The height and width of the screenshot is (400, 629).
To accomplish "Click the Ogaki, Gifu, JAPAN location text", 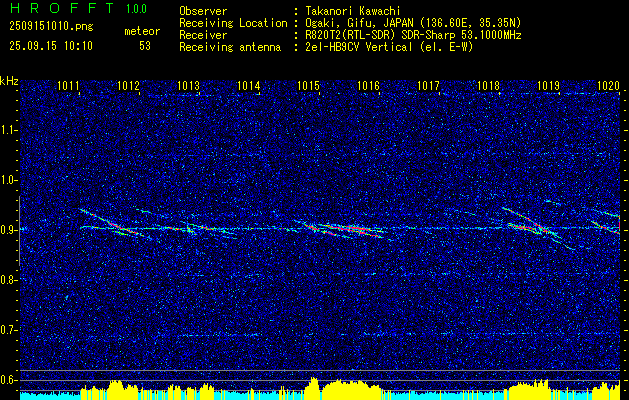I will click(413, 23).
